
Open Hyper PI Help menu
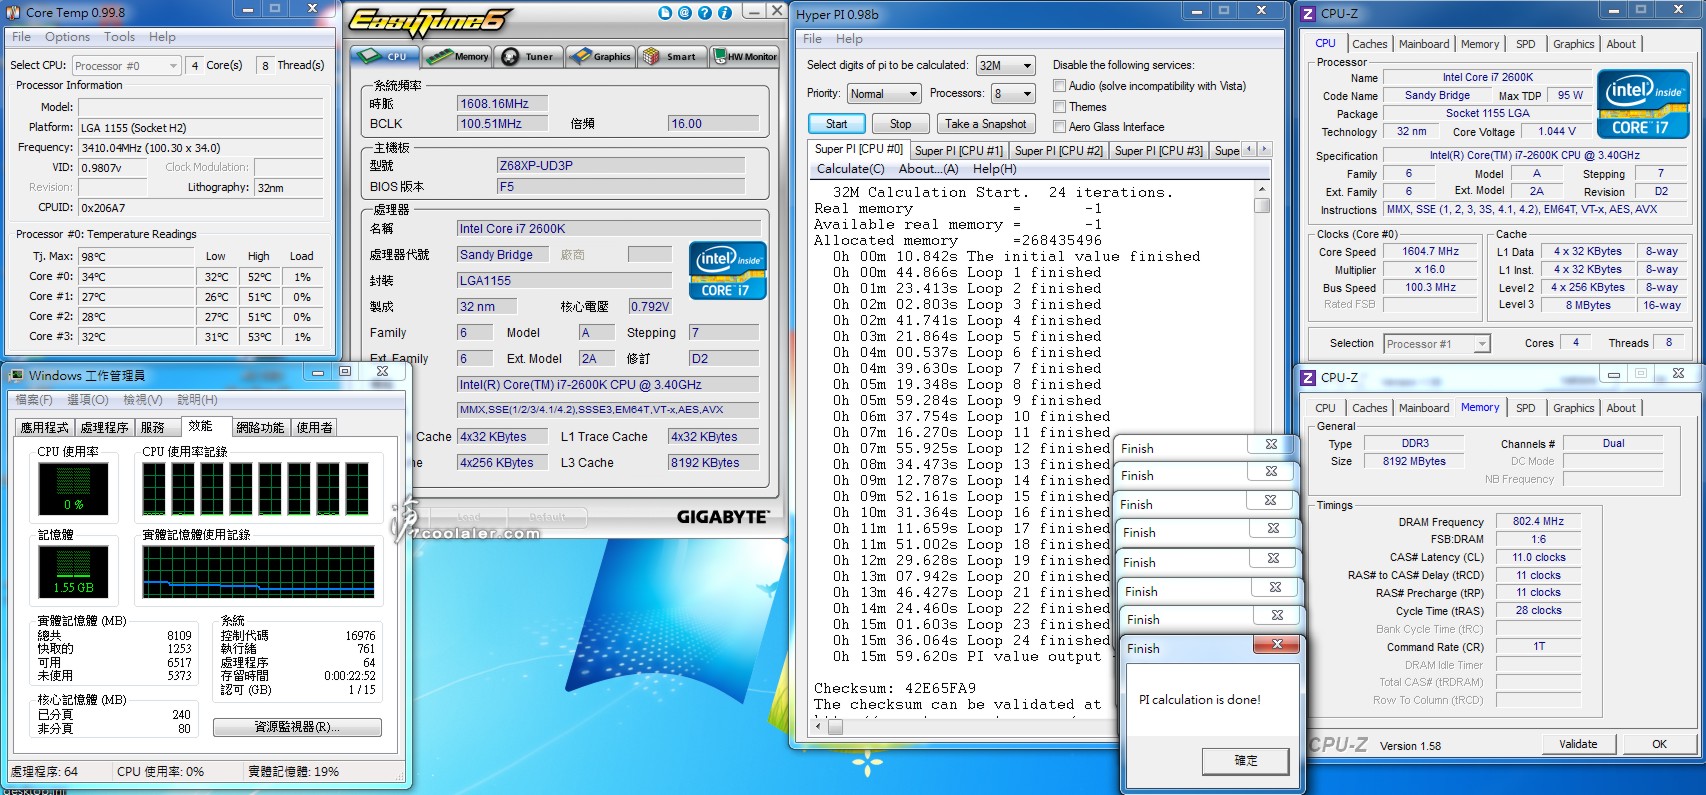coord(849,39)
